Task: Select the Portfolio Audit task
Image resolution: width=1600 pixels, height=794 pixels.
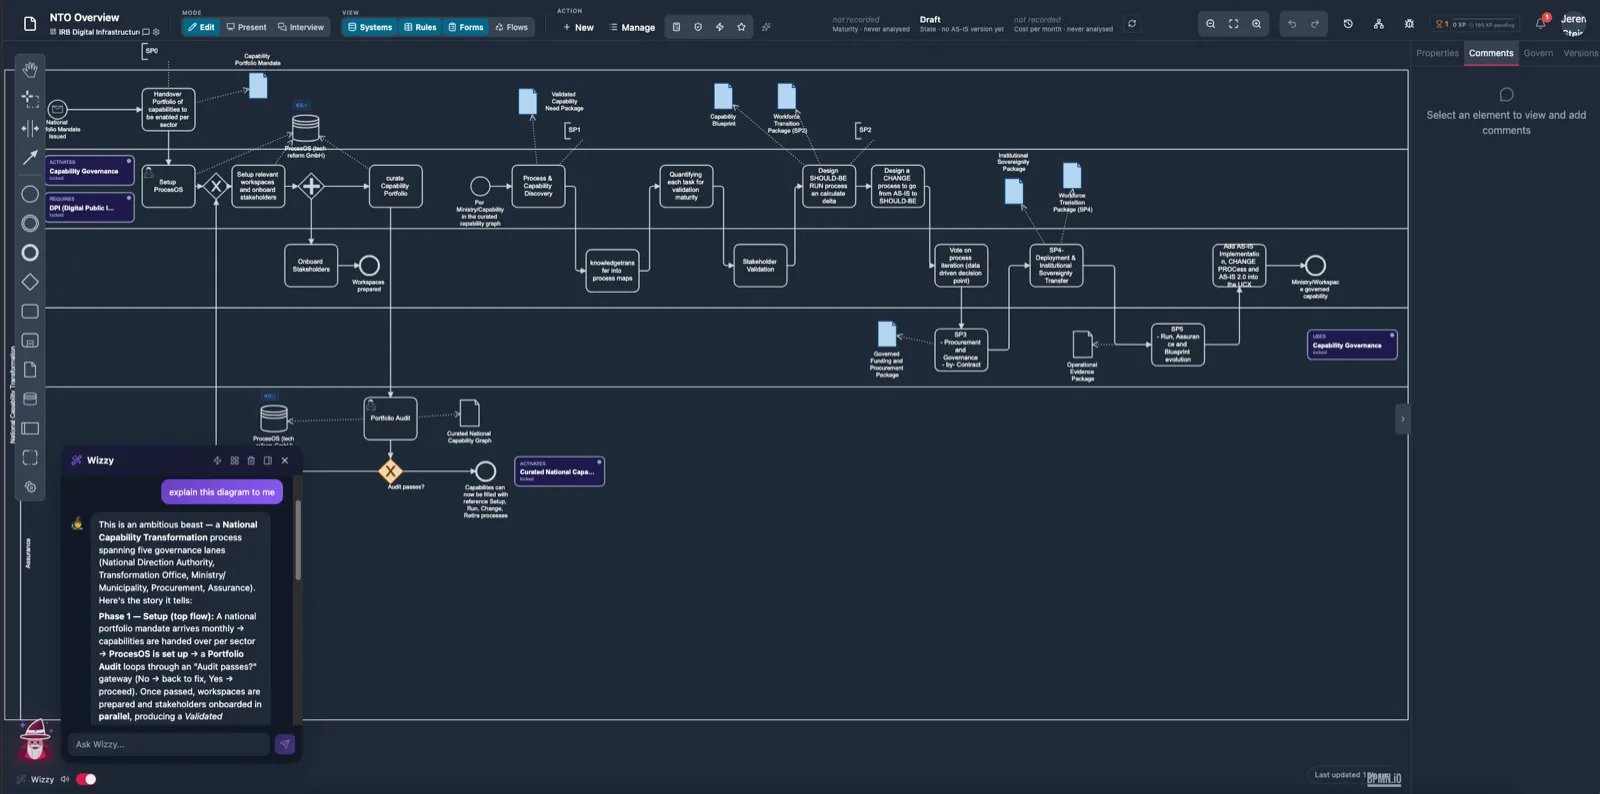Action: 390,418
